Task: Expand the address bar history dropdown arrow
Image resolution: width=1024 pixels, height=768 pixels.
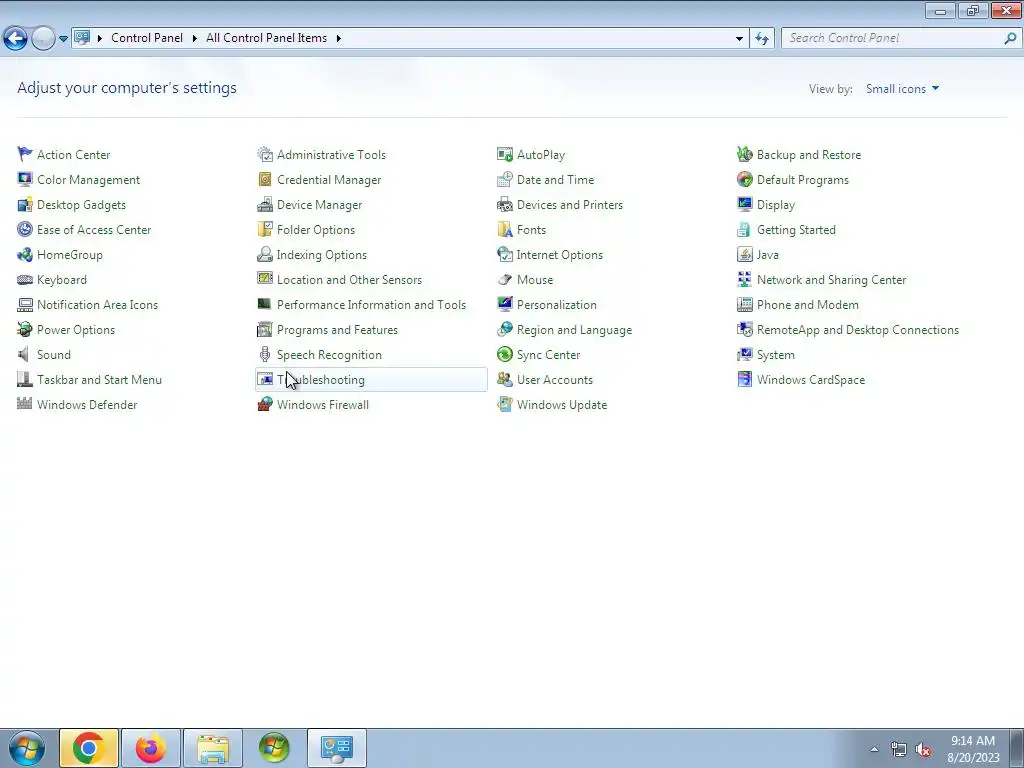Action: pos(739,39)
